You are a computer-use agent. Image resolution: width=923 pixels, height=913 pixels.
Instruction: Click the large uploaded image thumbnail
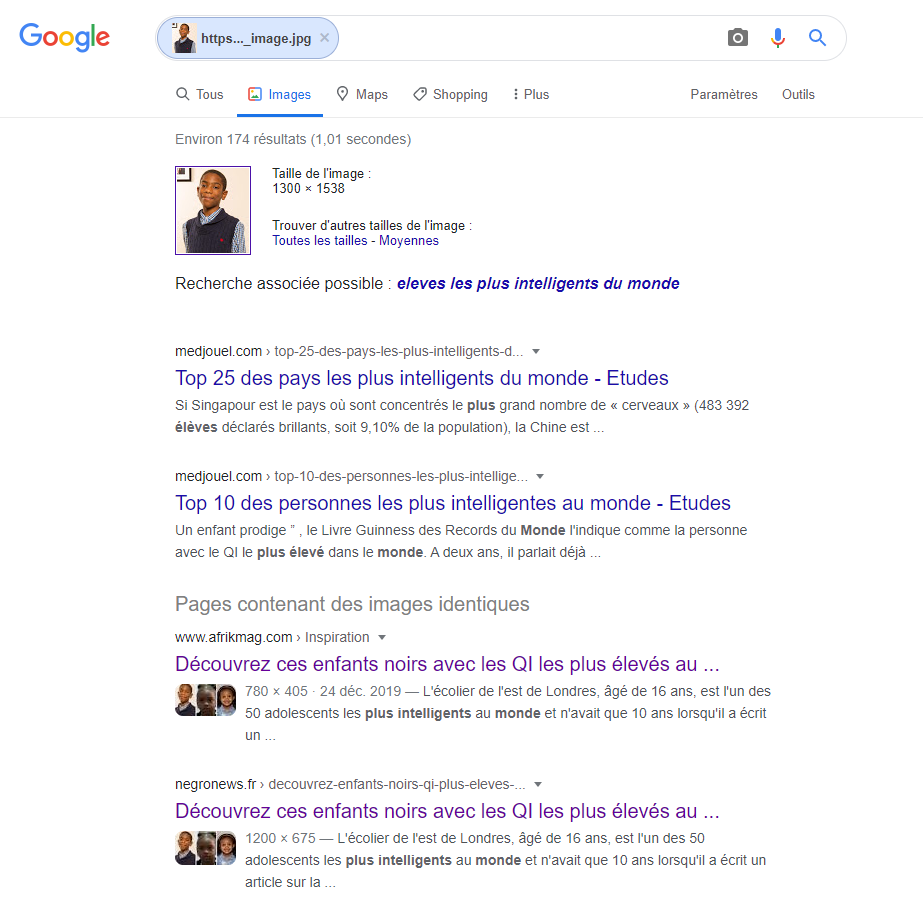pyautogui.click(x=213, y=210)
